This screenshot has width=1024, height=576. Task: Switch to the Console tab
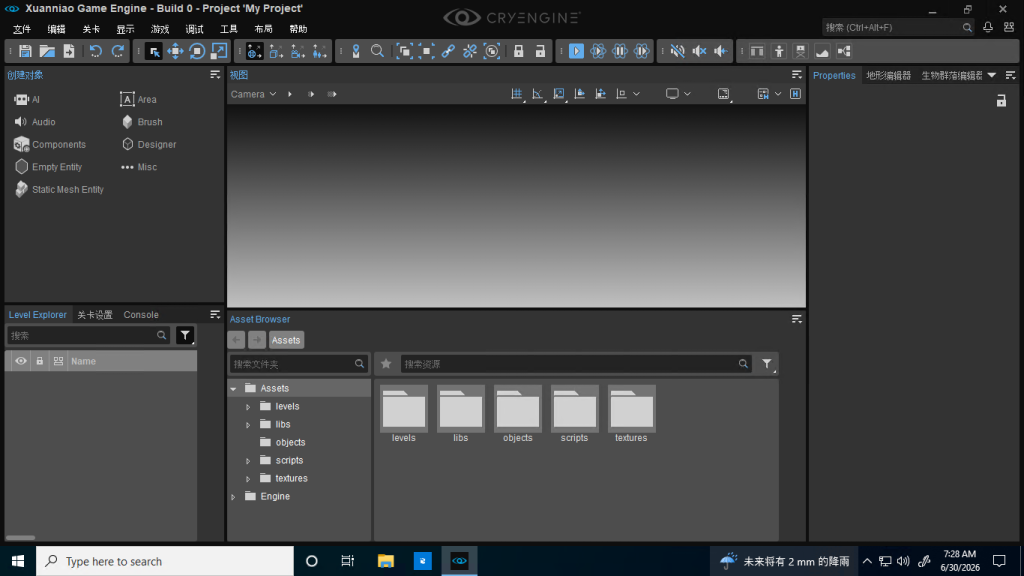point(141,315)
